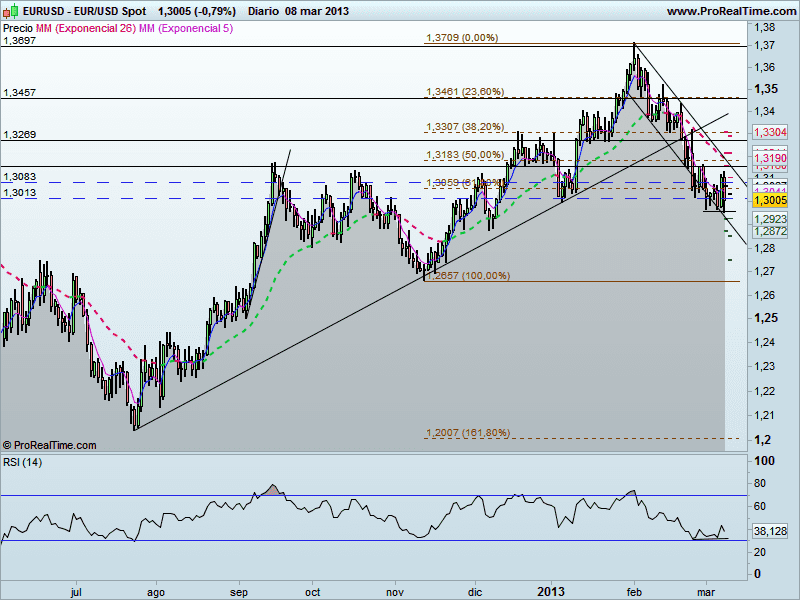This screenshot has height=600, width=800.
Task: Click the candlestick icon in the title bar
Action: [x=10, y=10]
